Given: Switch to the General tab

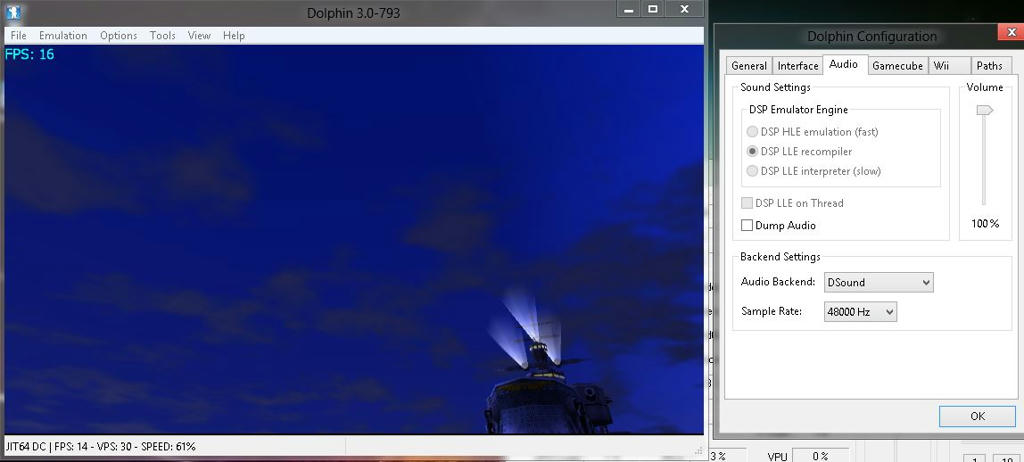Looking at the screenshot, I should coord(749,65).
